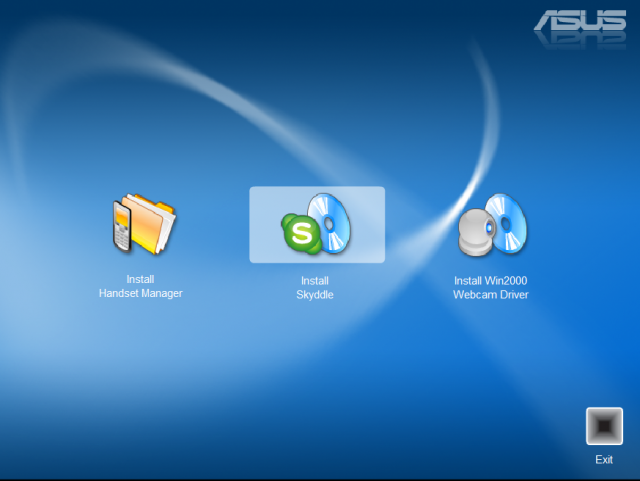
Task: Click the Exit square icon
Action: 604,426
